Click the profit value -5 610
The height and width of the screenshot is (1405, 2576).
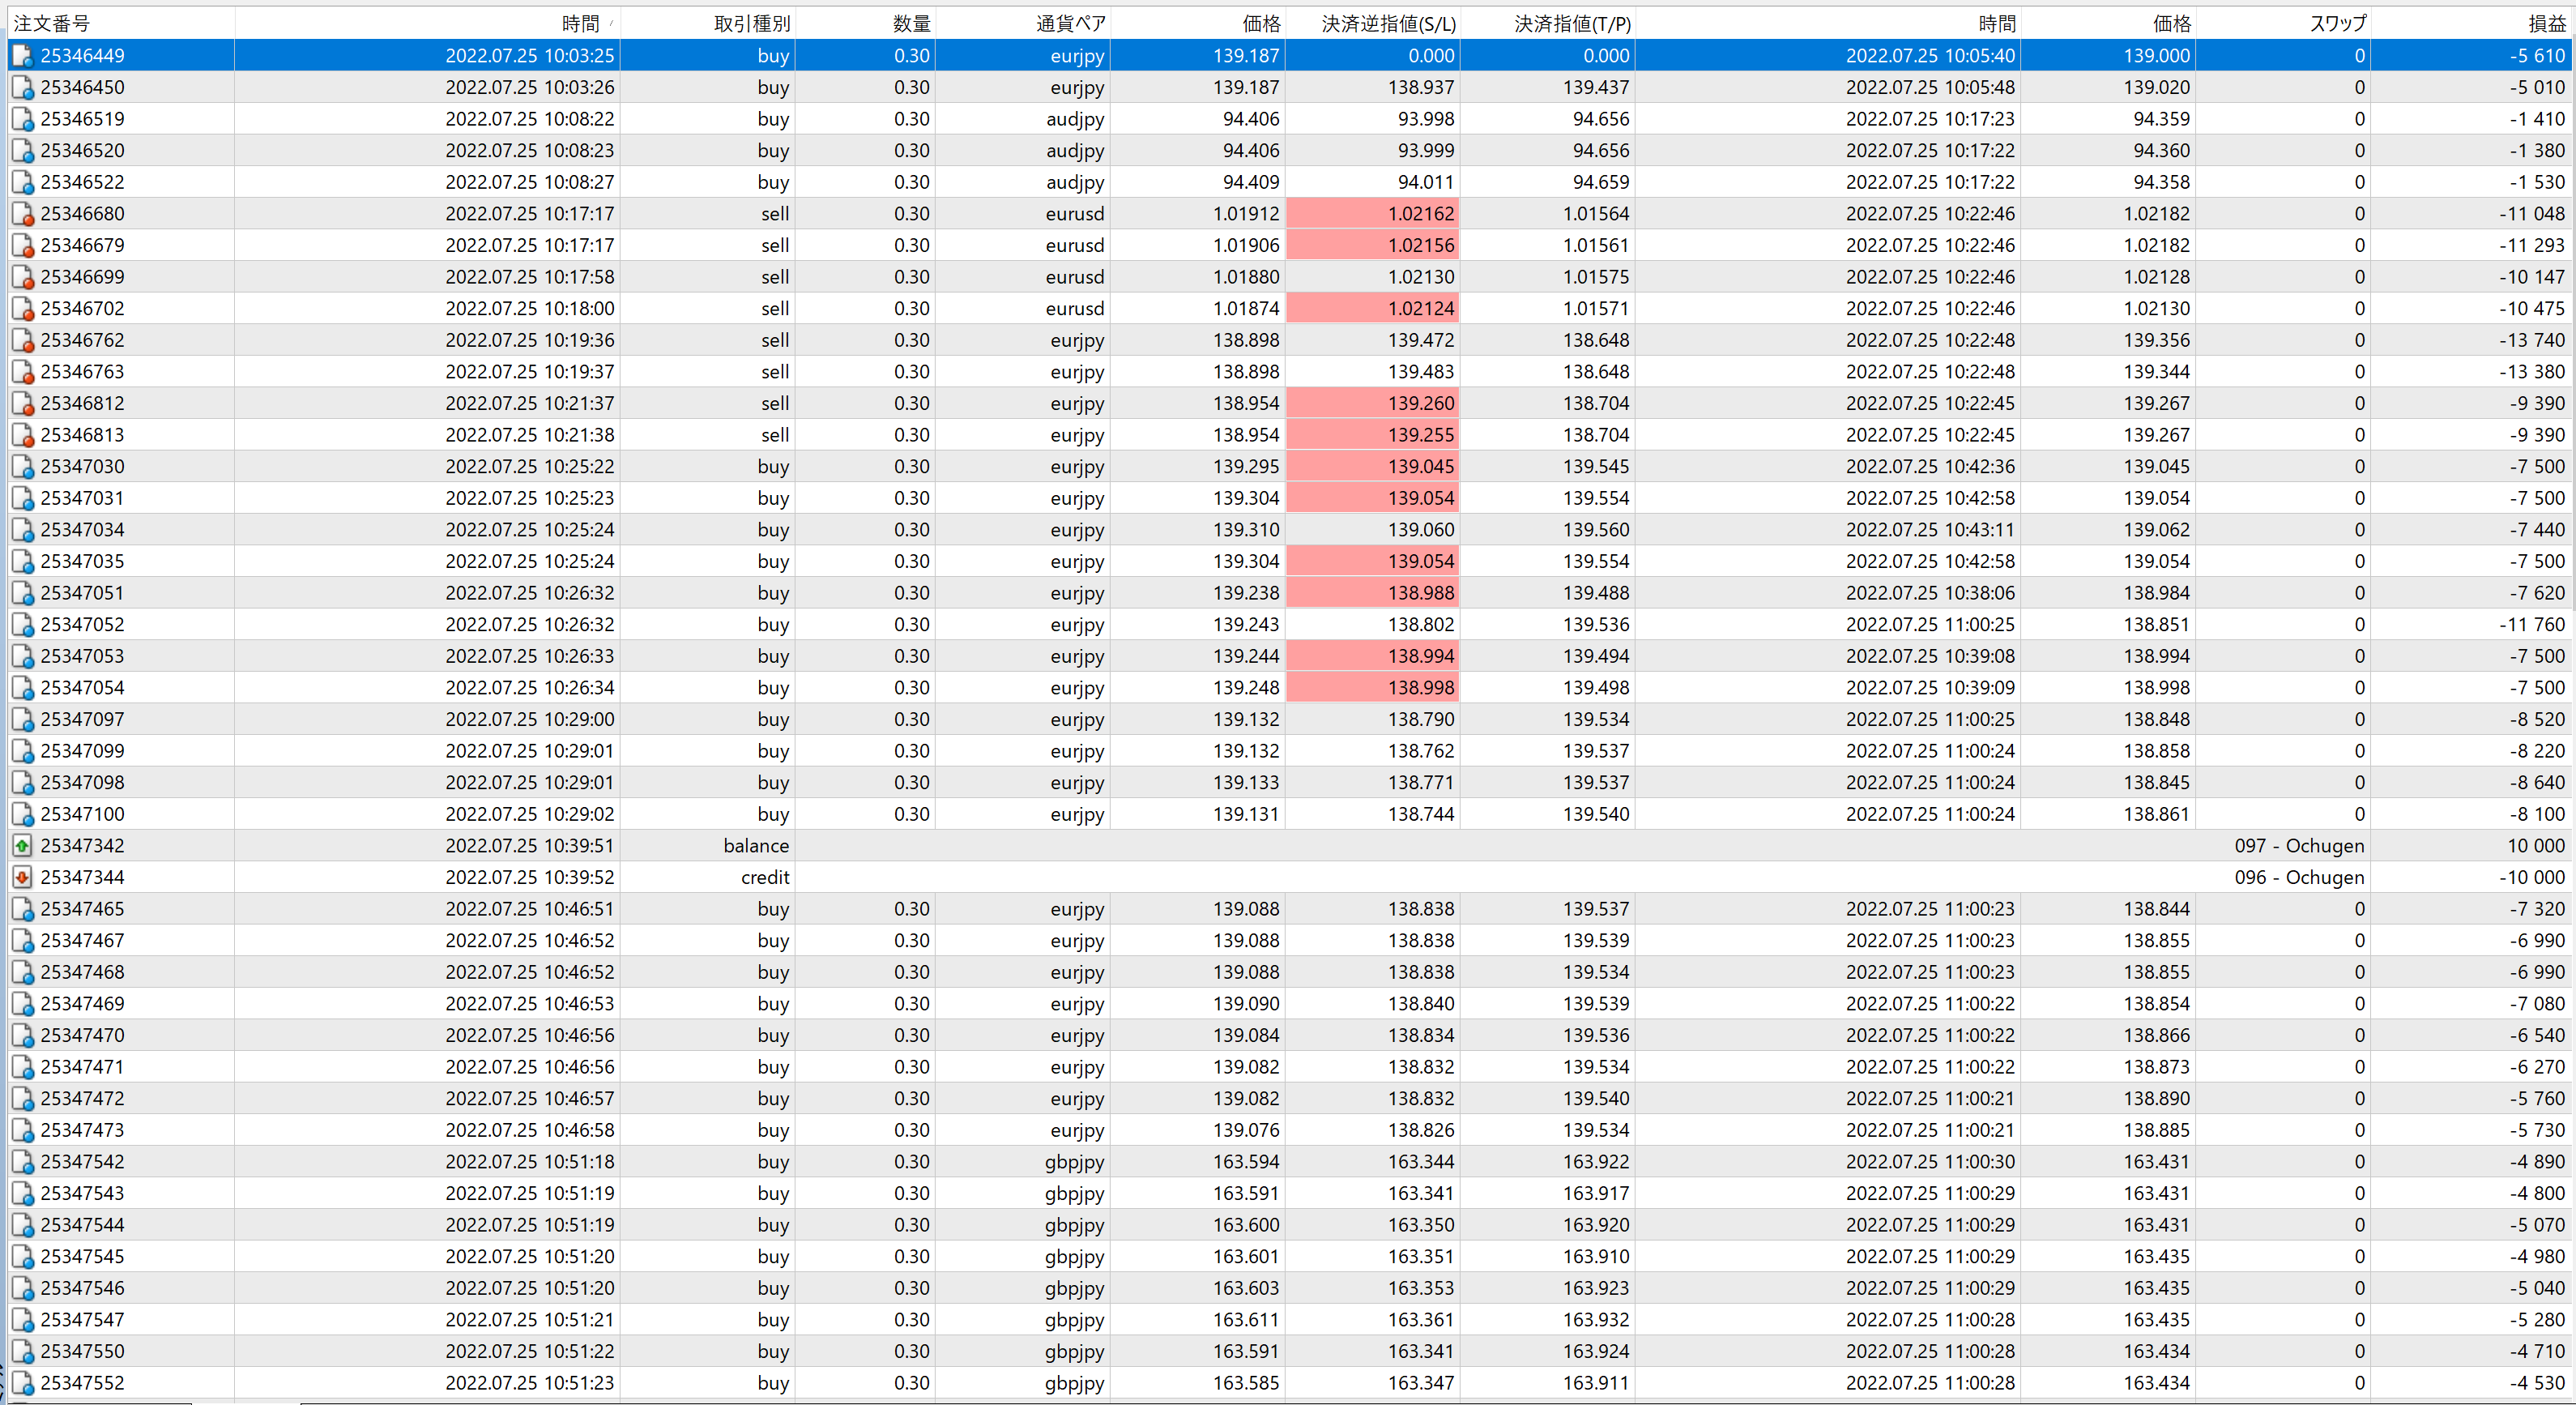click(2537, 56)
